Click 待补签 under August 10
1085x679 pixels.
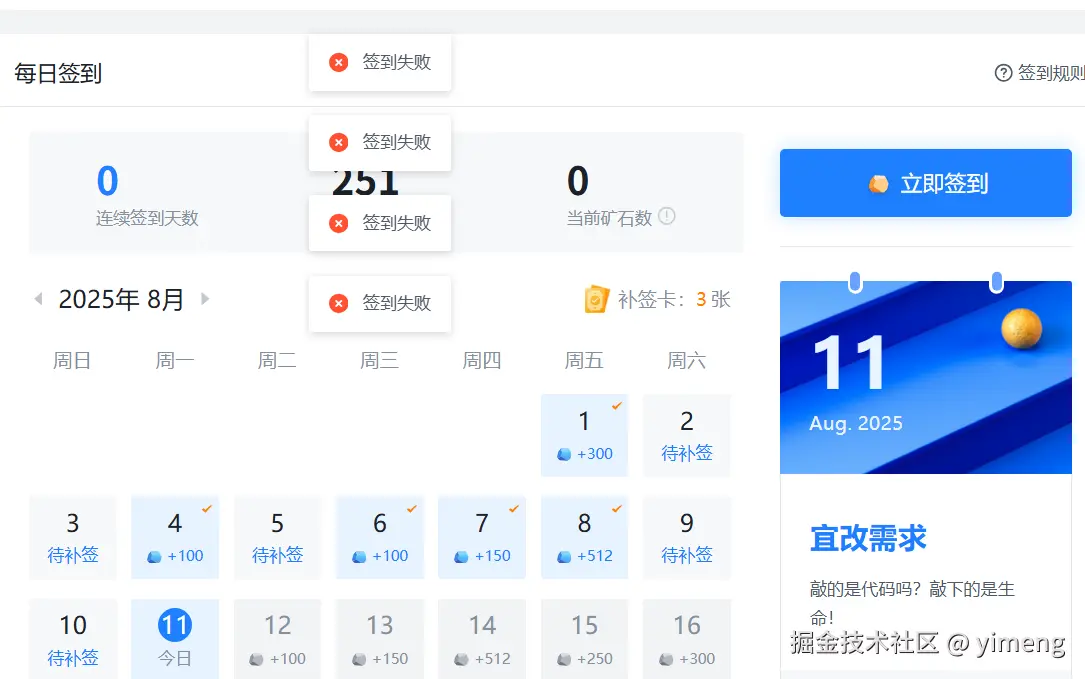[x=73, y=658]
